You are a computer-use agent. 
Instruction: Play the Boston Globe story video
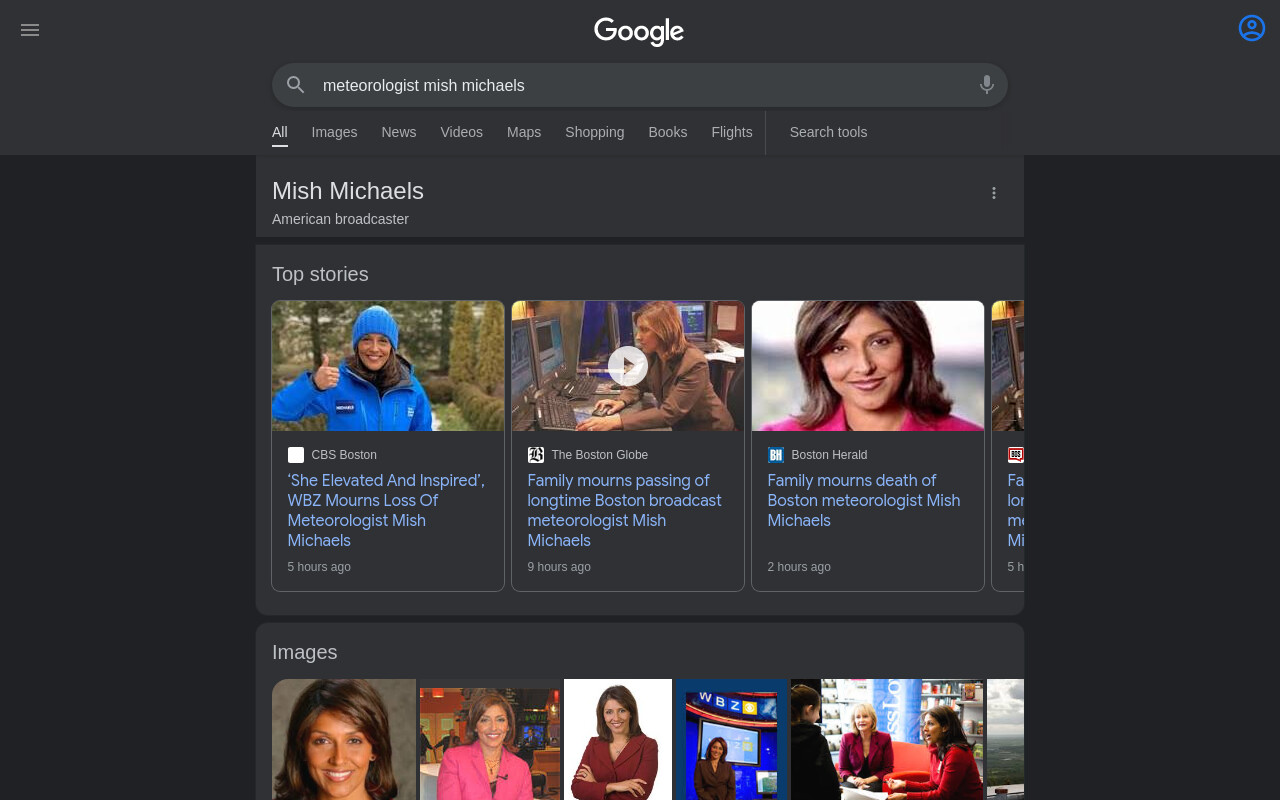coord(628,366)
